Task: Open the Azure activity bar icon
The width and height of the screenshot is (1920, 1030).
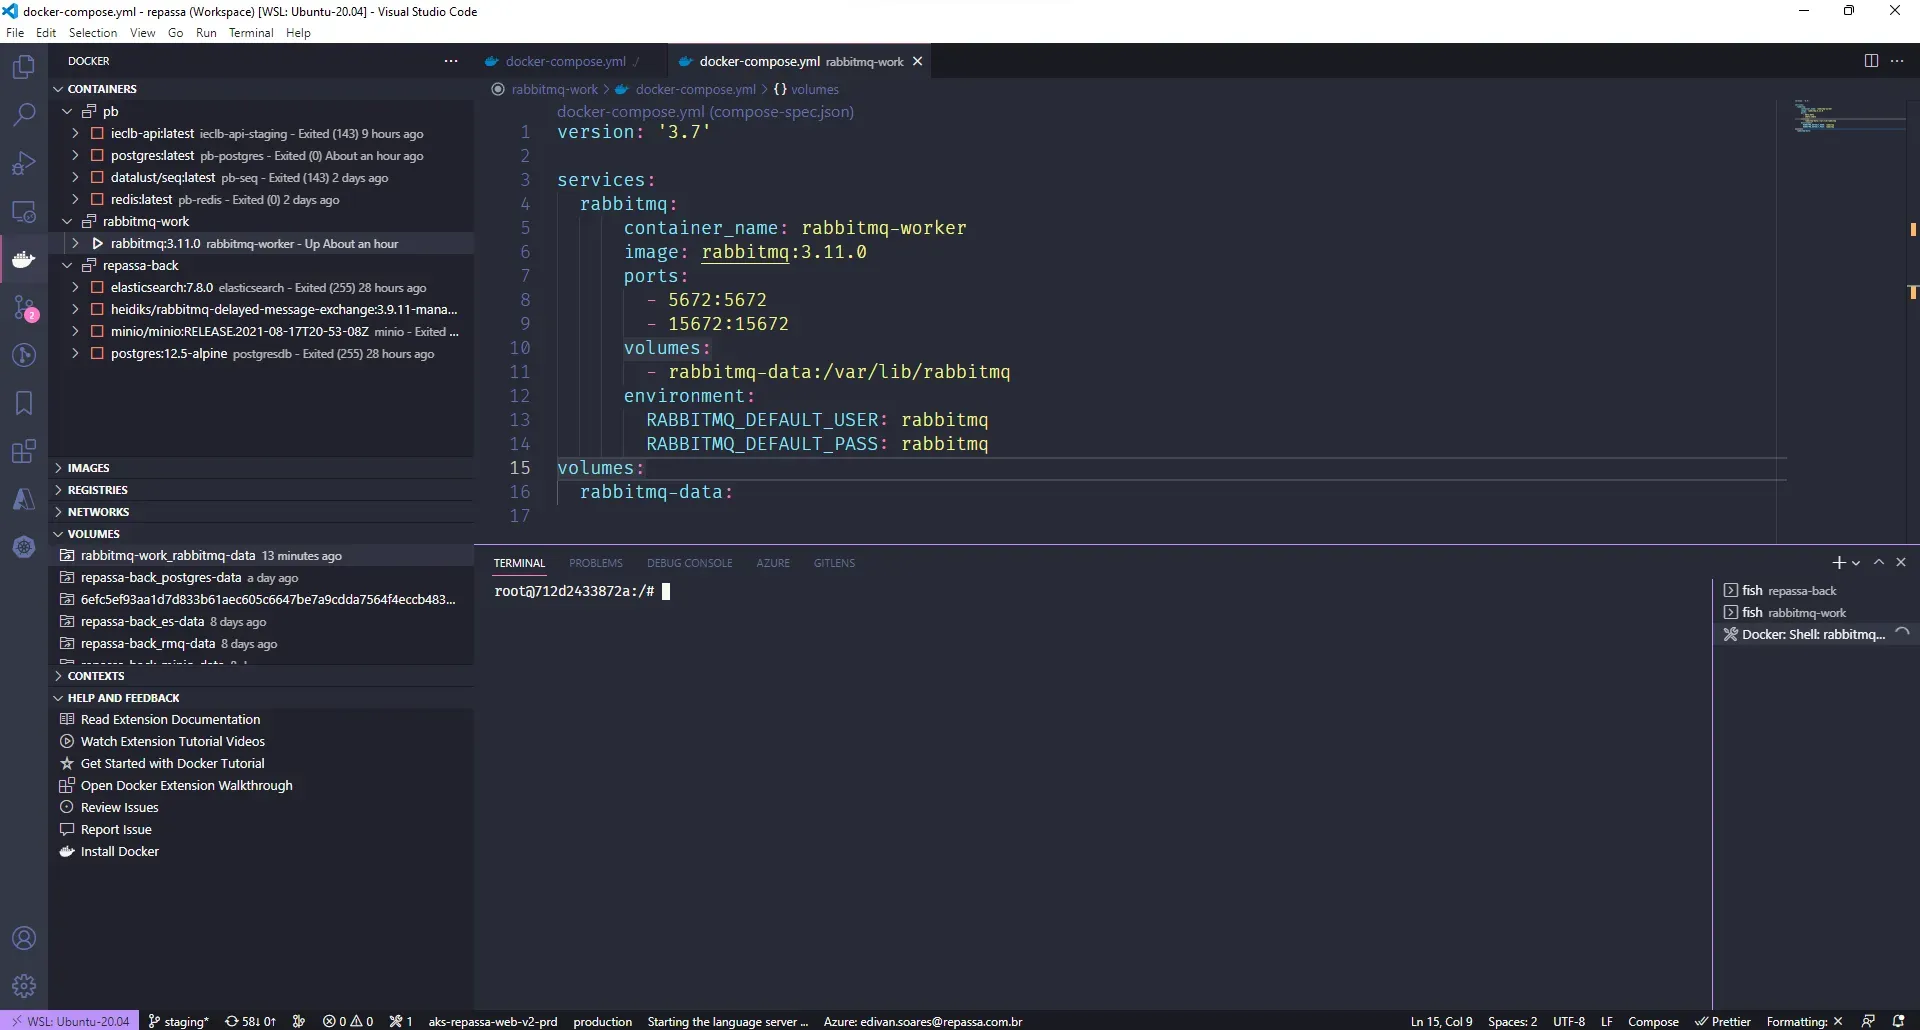Action: point(24,499)
